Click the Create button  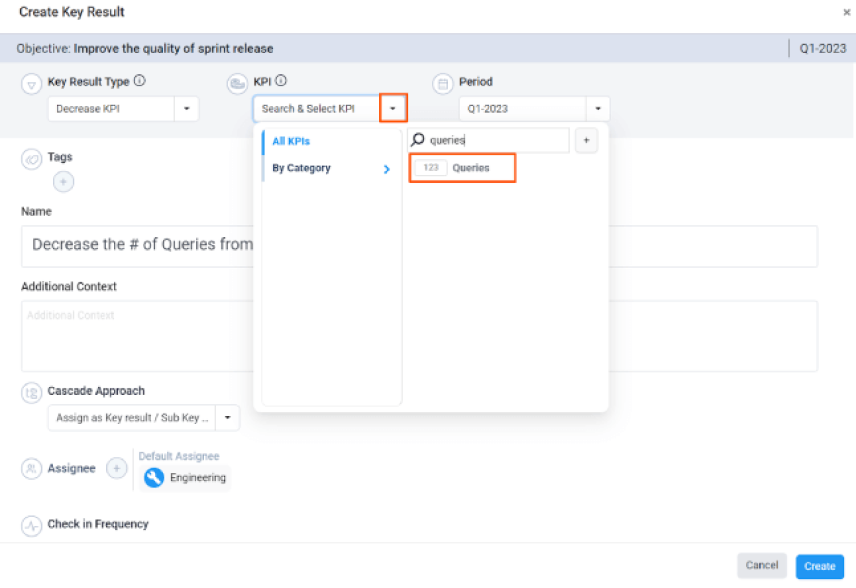pyautogui.click(x=819, y=566)
